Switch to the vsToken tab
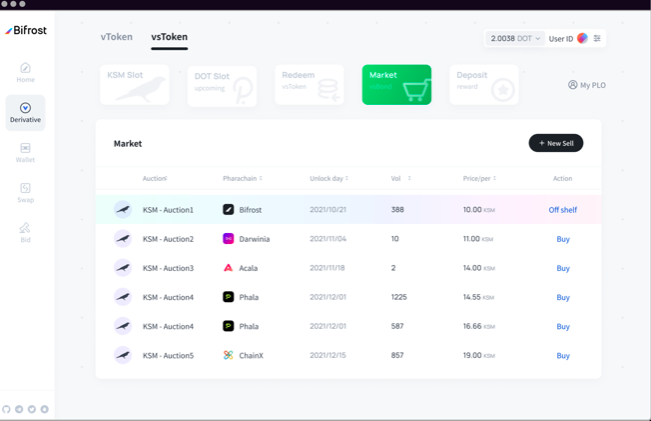Screen dimensions: 651x421 coord(169,37)
